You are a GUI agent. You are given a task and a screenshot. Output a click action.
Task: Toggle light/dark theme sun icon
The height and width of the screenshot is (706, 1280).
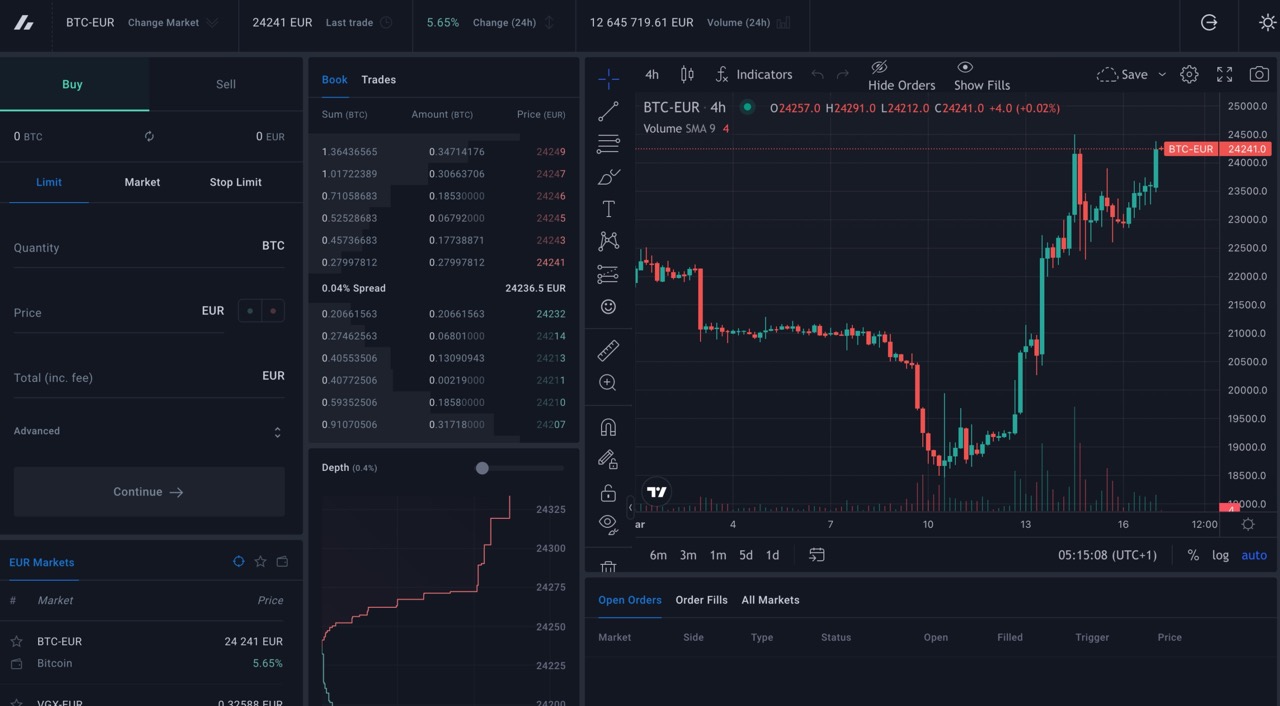coord(1267,22)
